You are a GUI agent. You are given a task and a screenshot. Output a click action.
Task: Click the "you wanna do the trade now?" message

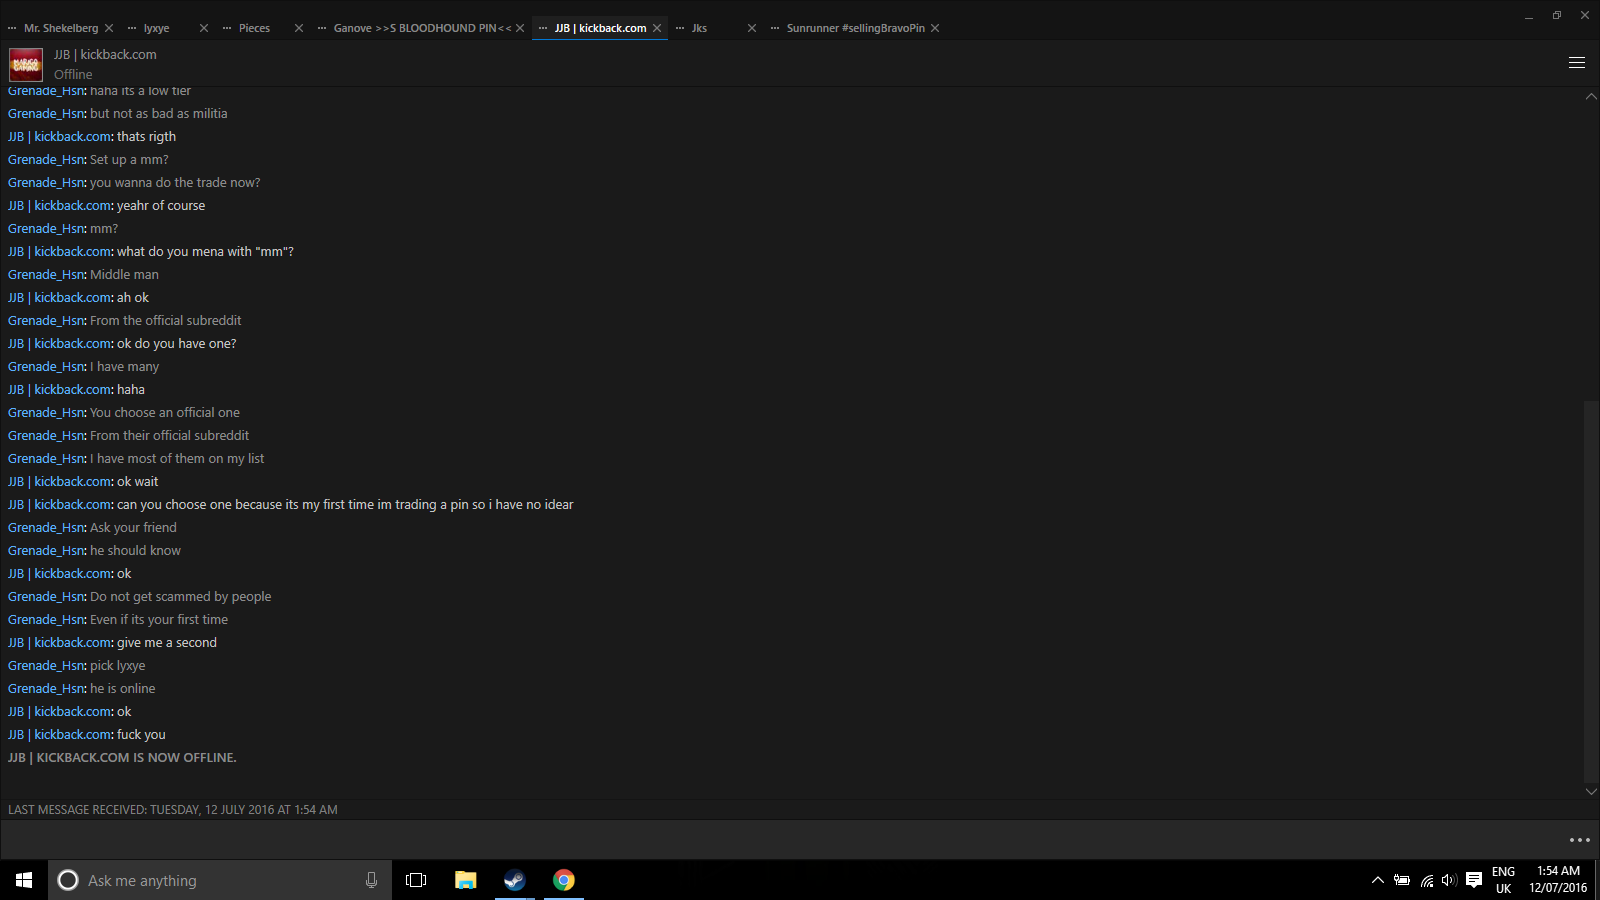point(175,183)
